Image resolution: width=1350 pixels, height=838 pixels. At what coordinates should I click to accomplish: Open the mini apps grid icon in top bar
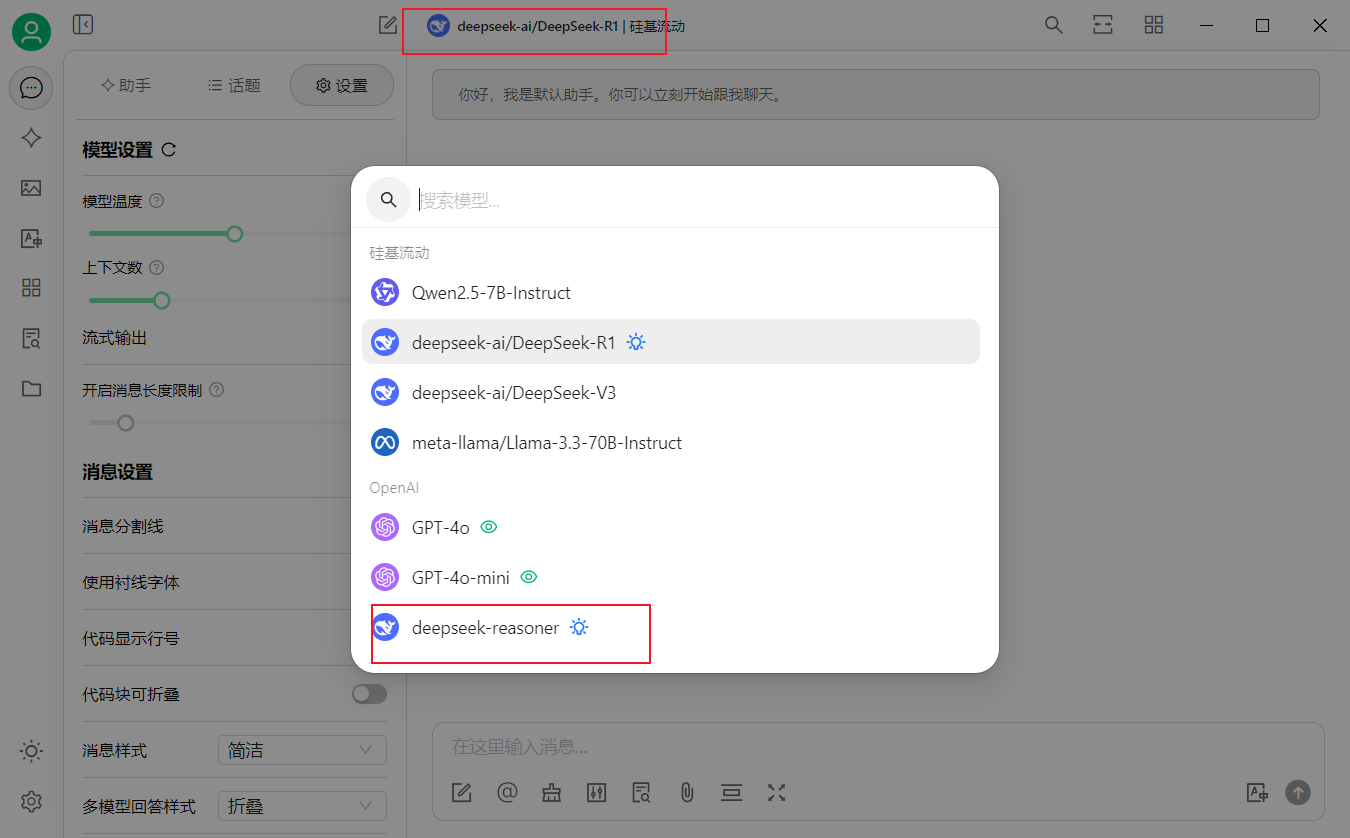tap(1154, 25)
